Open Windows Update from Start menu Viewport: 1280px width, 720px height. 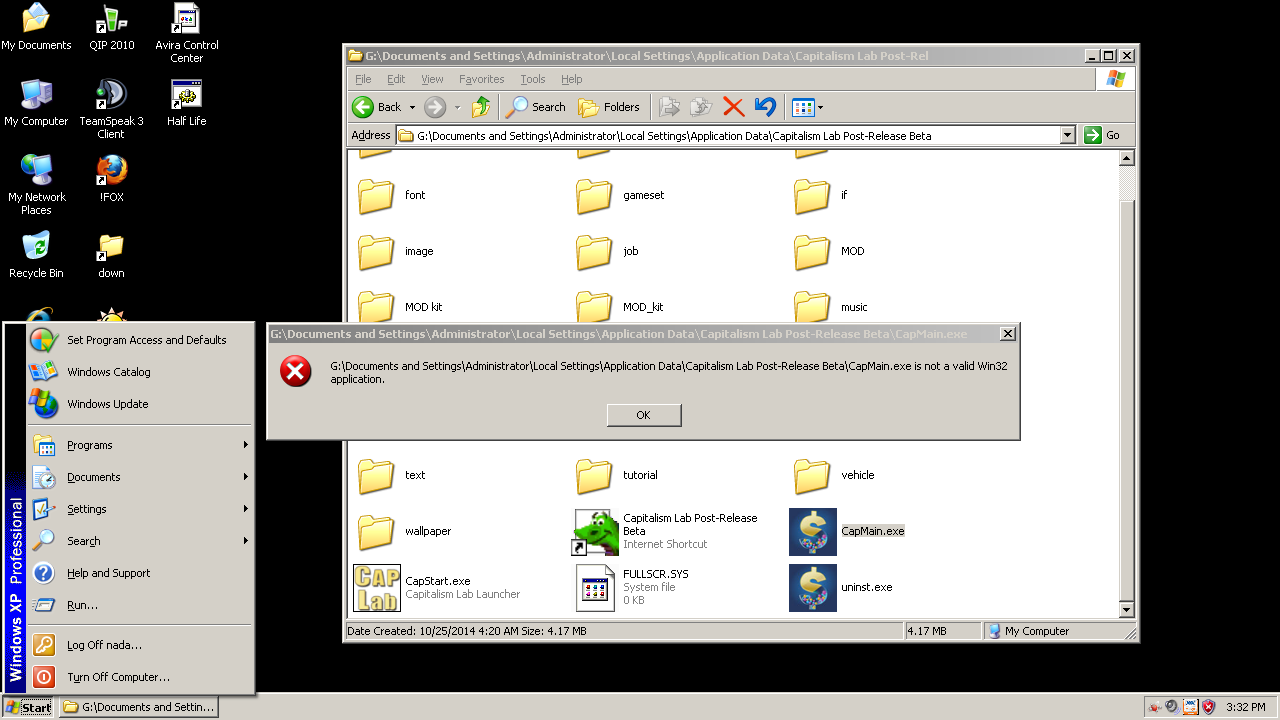(139, 404)
